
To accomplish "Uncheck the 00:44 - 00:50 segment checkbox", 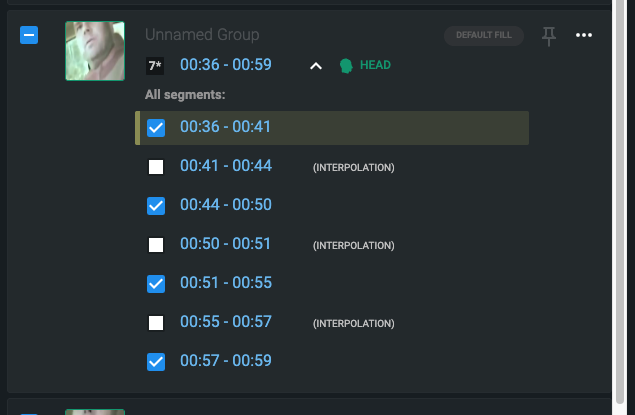I will (x=156, y=206).
